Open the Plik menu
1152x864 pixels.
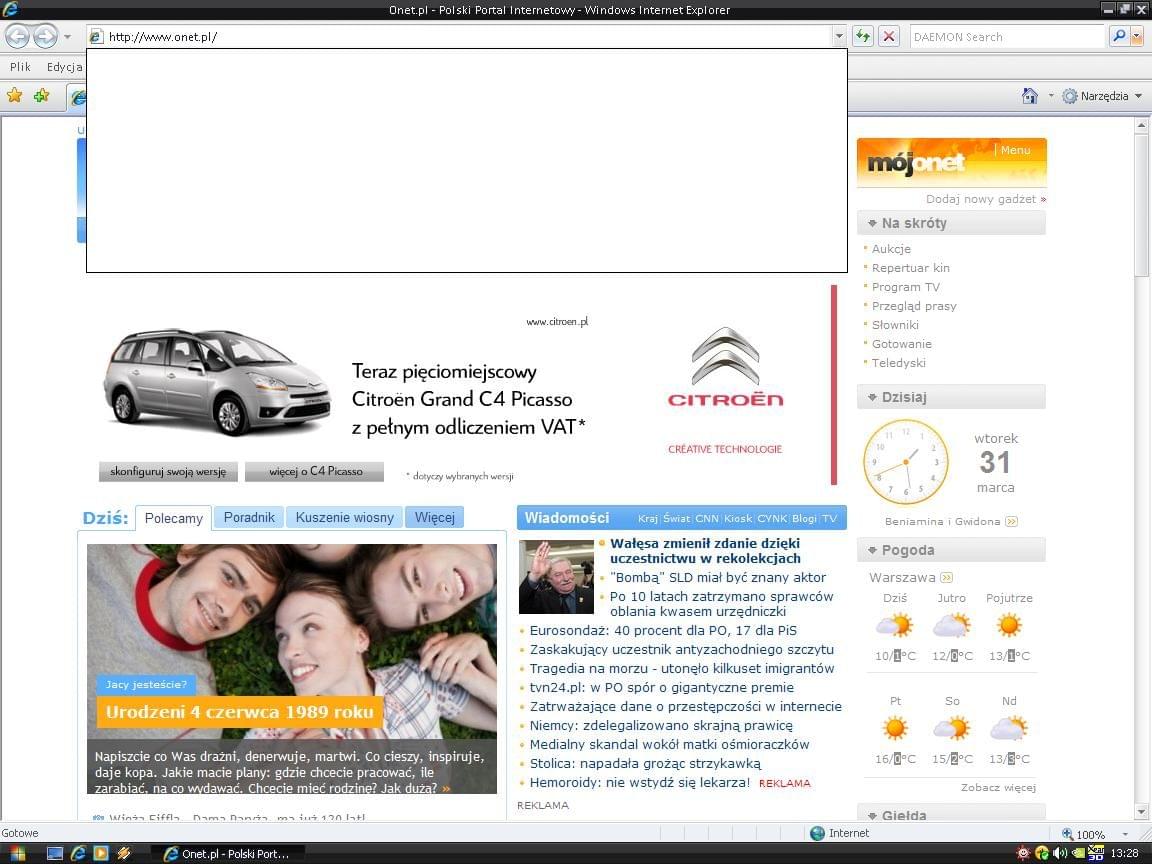(x=20, y=67)
